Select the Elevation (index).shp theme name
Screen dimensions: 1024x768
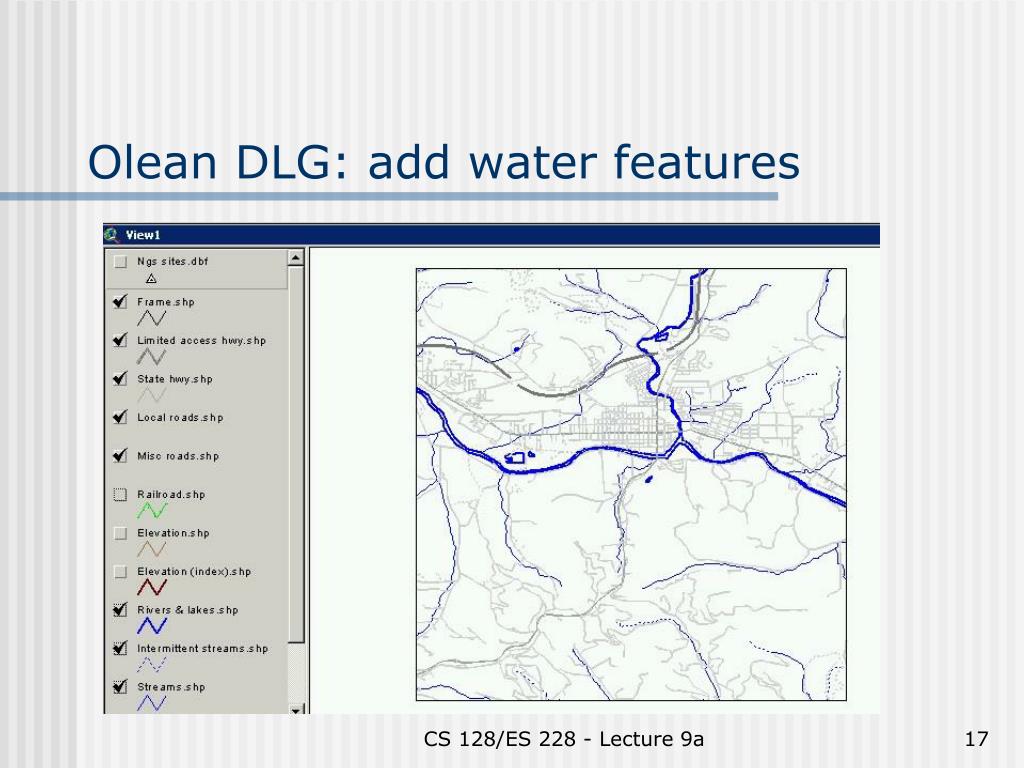pyautogui.click(x=194, y=571)
